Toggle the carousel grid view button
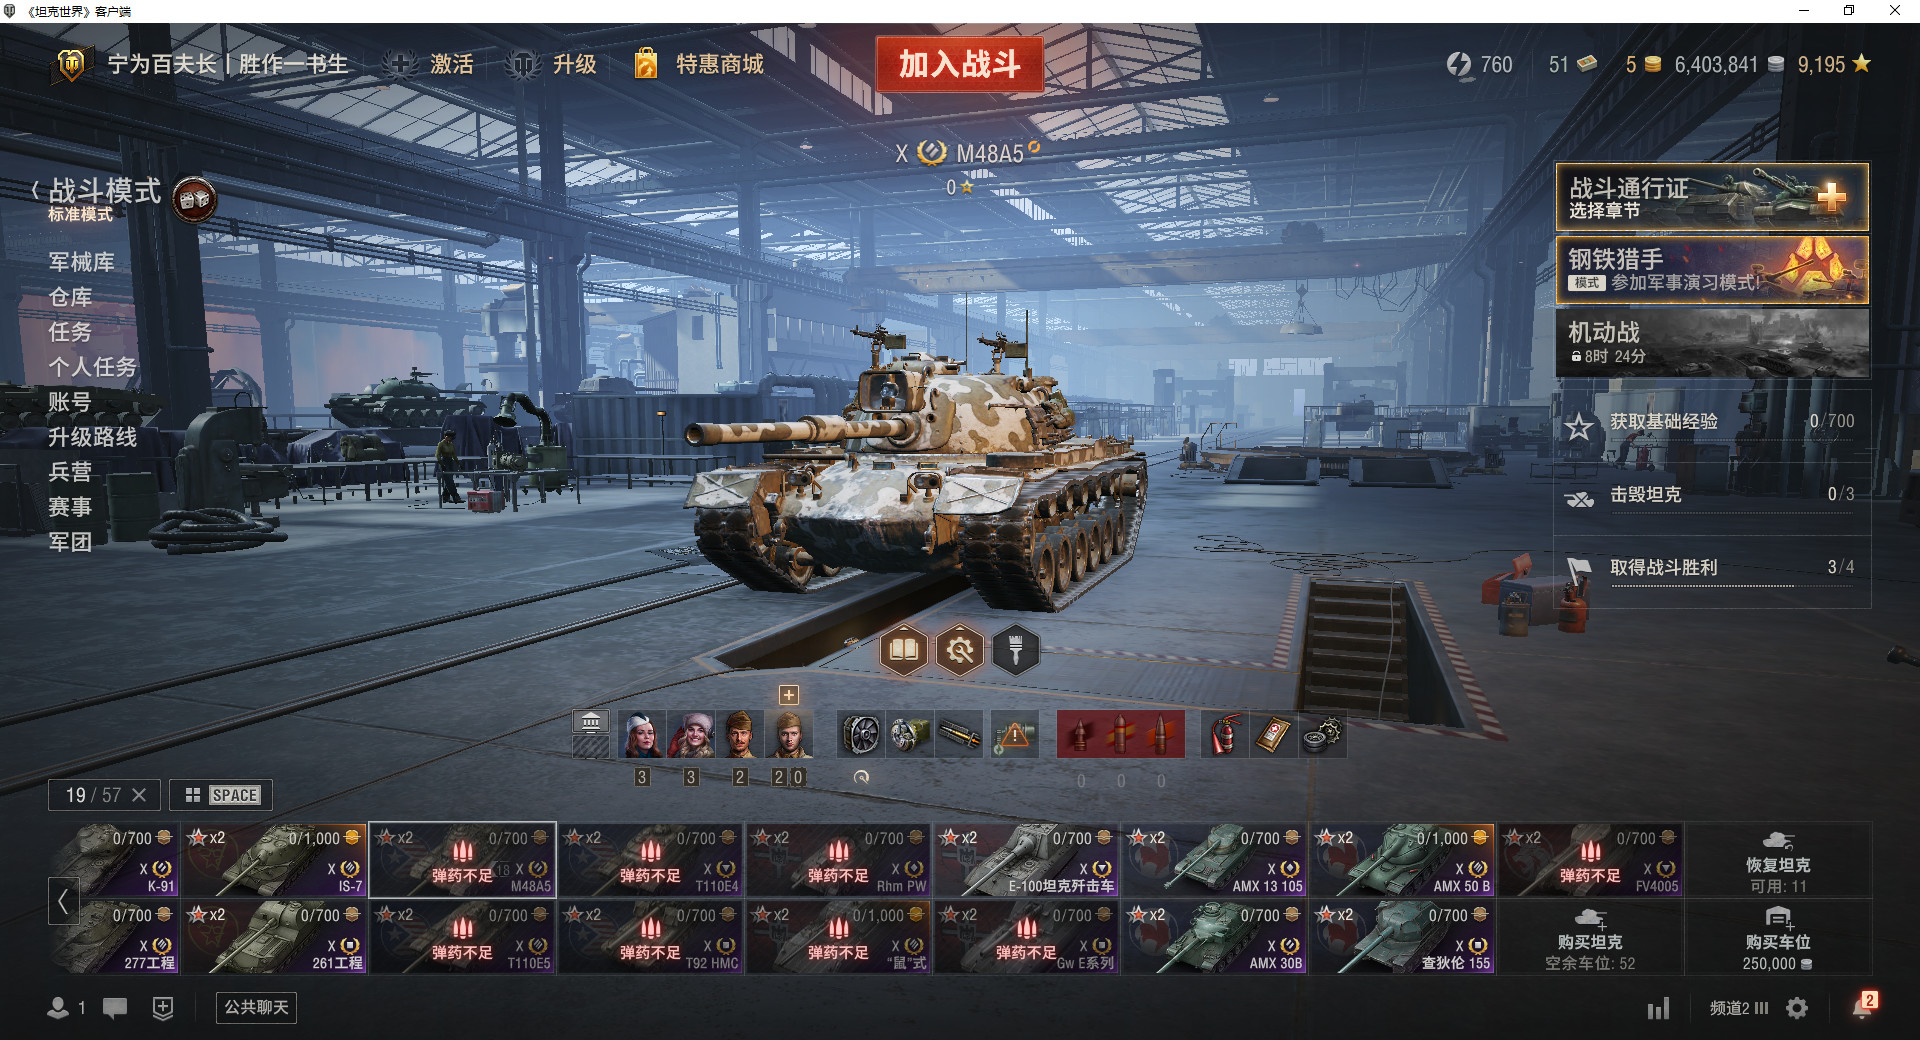 point(221,795)
